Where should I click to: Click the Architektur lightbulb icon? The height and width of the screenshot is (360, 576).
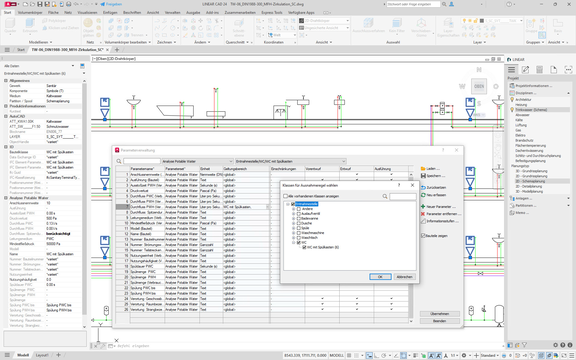pos(512,100)
